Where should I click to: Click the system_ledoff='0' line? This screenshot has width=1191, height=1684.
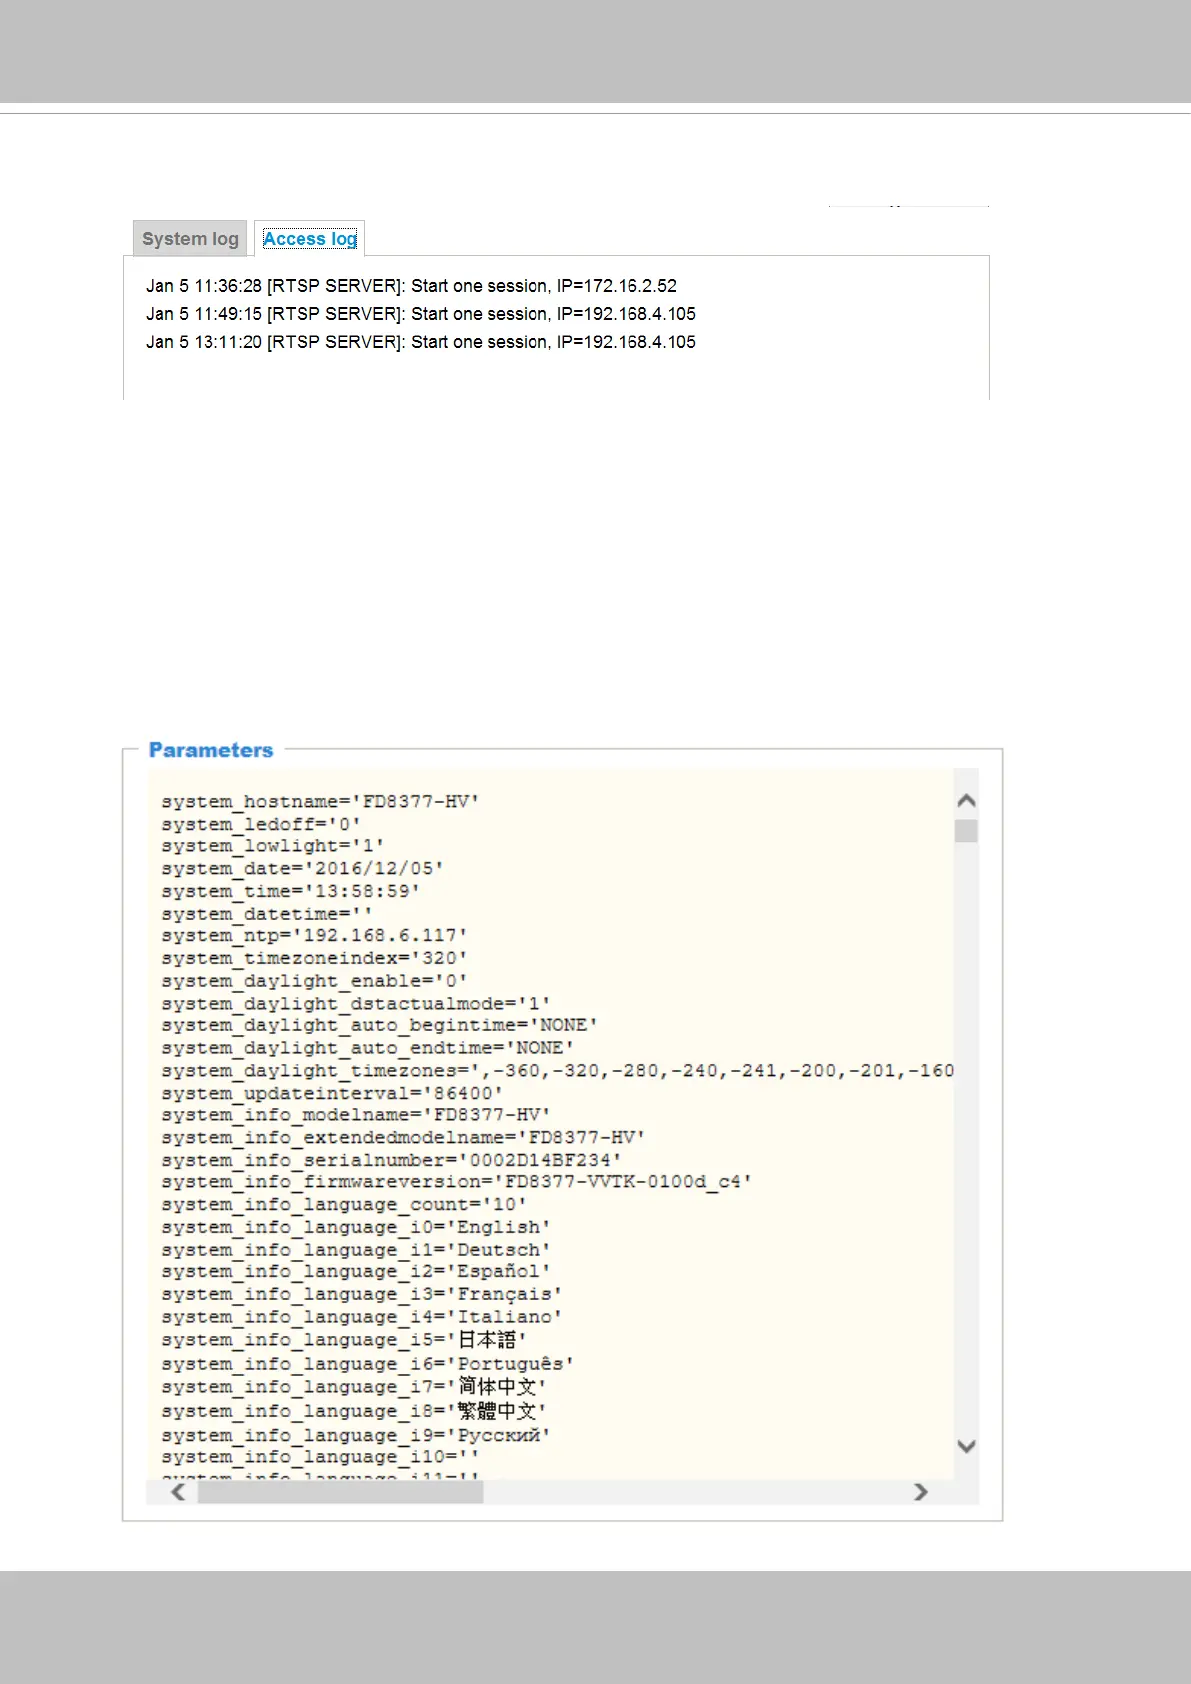(x=261, y=824)
